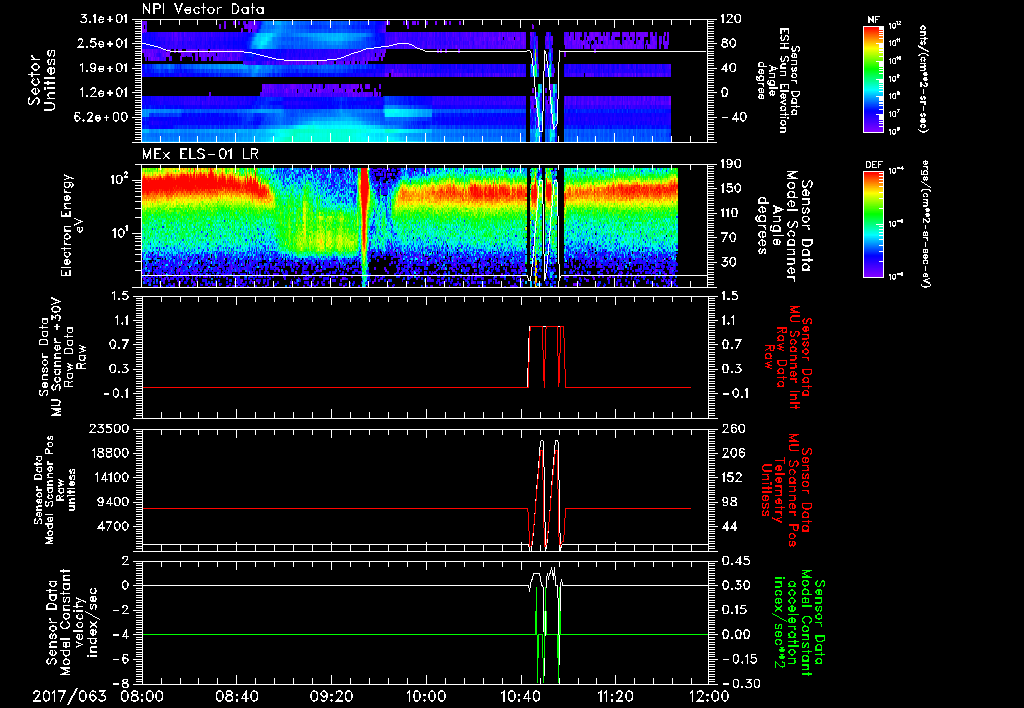
Task: Click the 08:40 time axis label
Action: pos(237,695)
